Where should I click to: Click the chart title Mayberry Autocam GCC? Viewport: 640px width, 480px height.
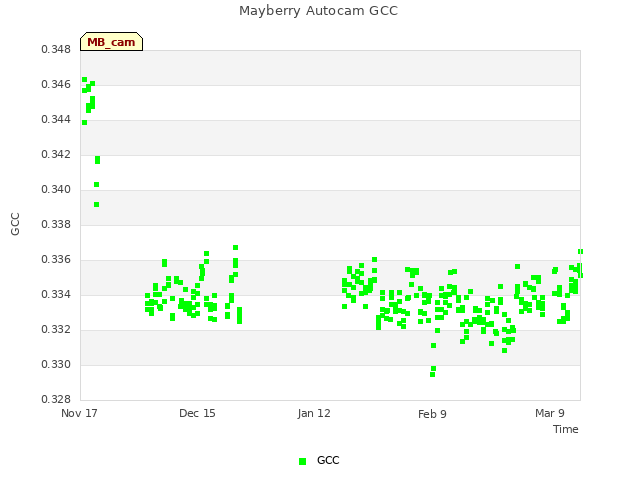(318, 11)
